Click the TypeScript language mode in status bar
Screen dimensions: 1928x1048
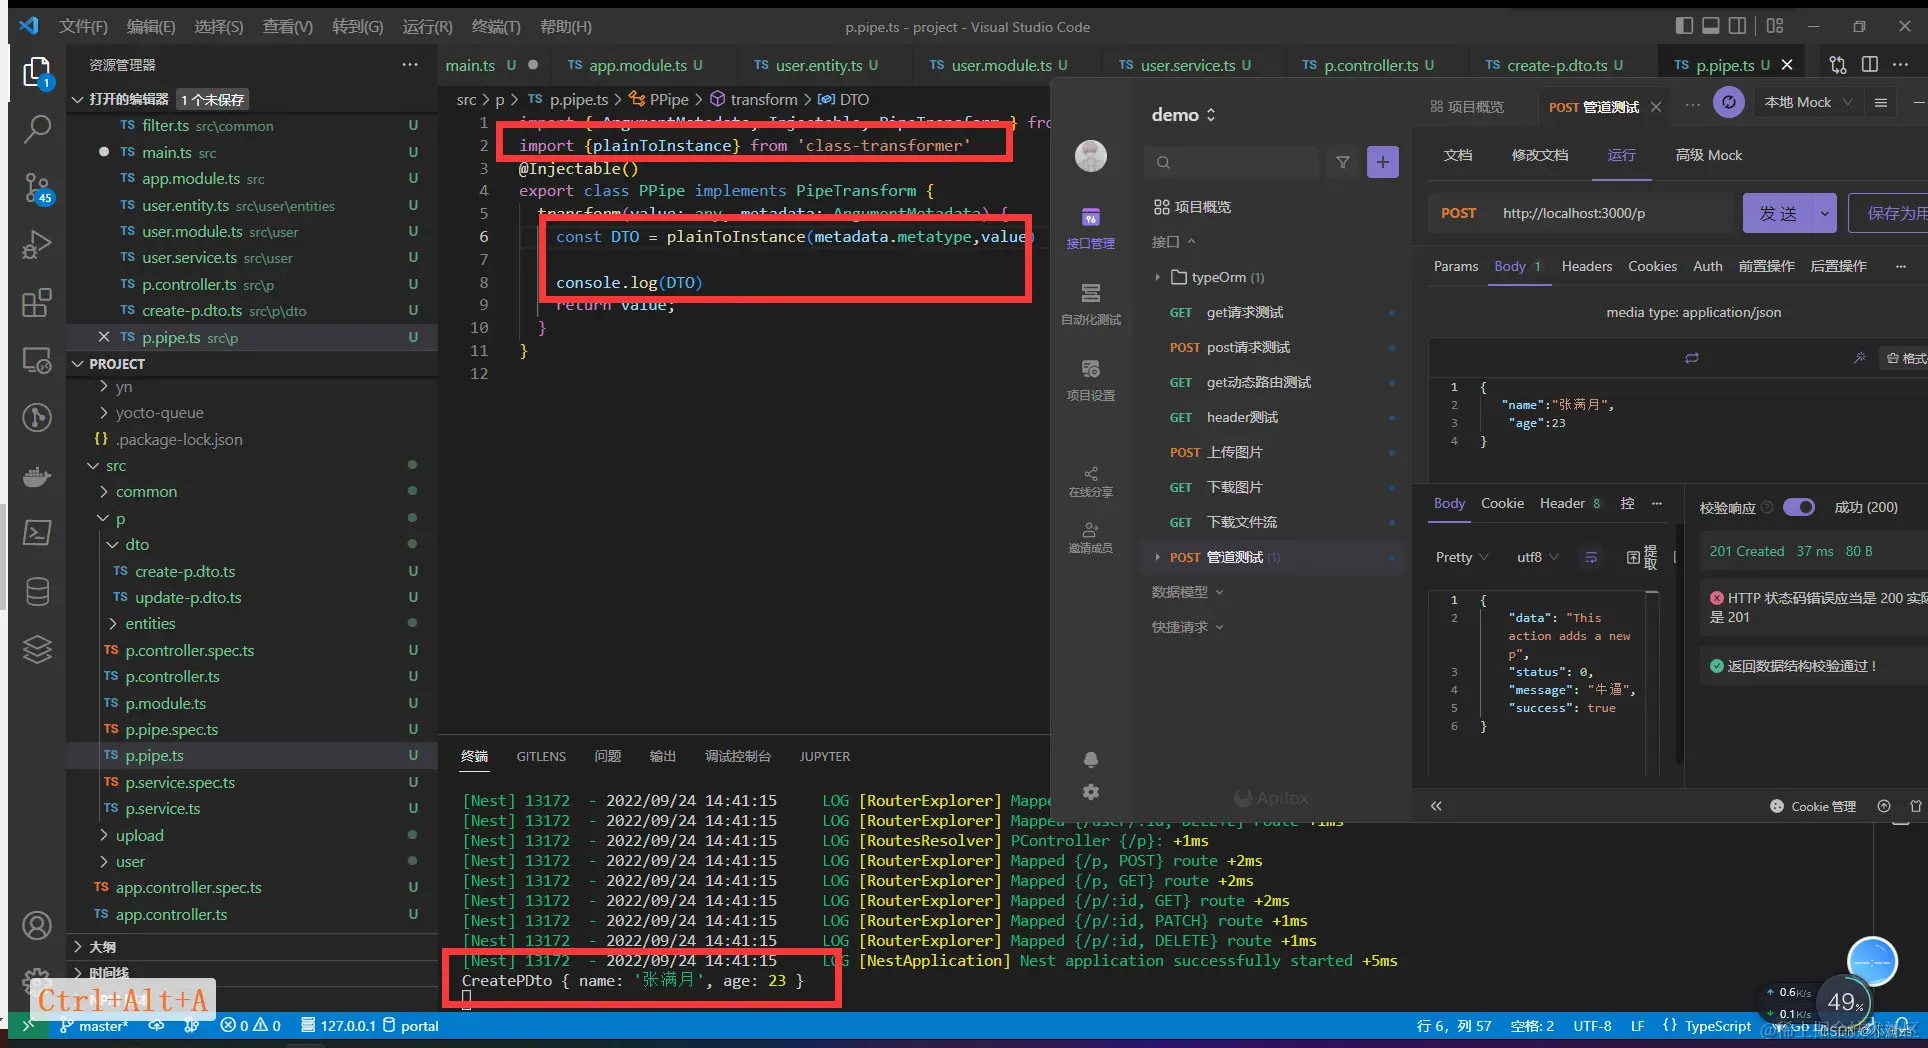(x=1718, y=1026)
